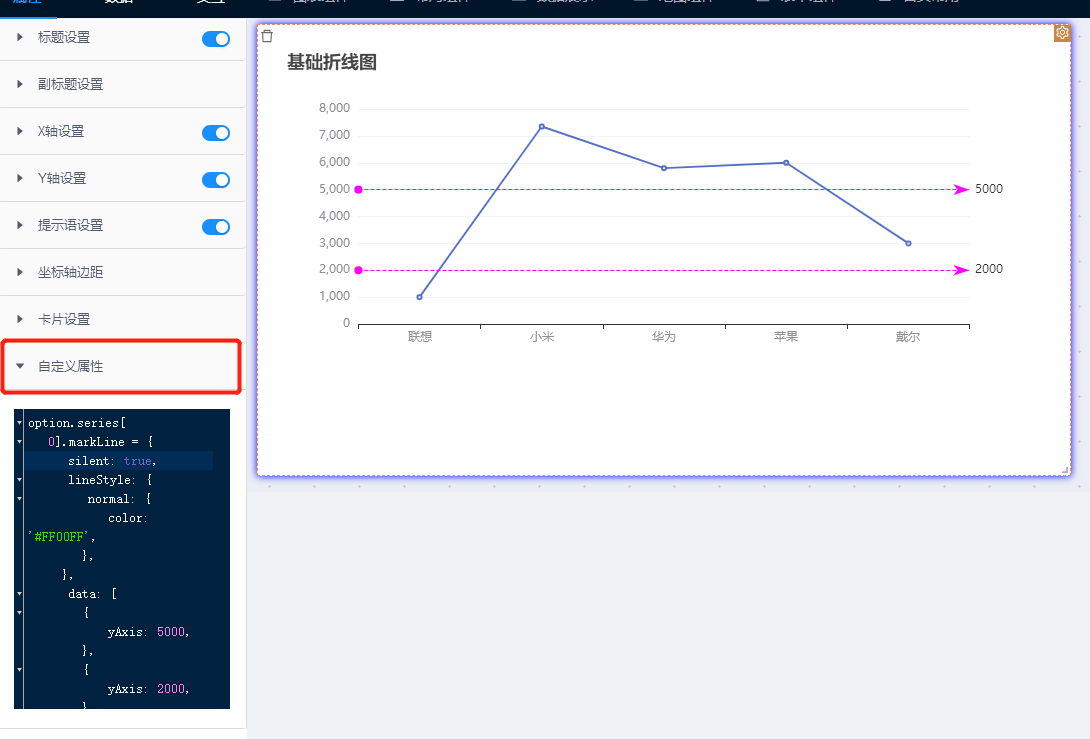Expand the 提示语设置 section
This screenshot has height=739, width=1090.
point(19,225)
